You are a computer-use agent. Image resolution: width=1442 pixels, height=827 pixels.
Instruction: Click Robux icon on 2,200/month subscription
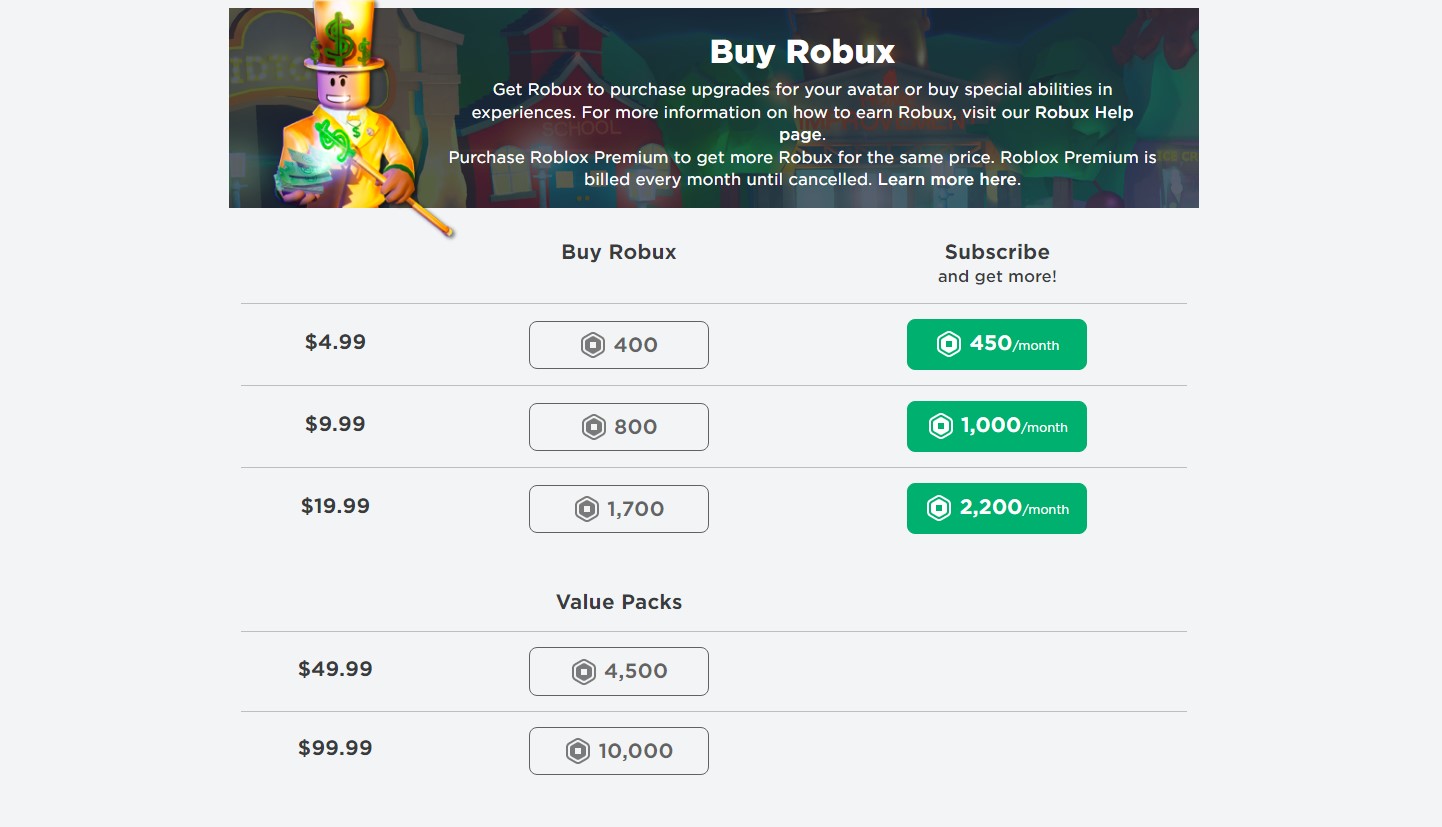click(x=939, y=508)
